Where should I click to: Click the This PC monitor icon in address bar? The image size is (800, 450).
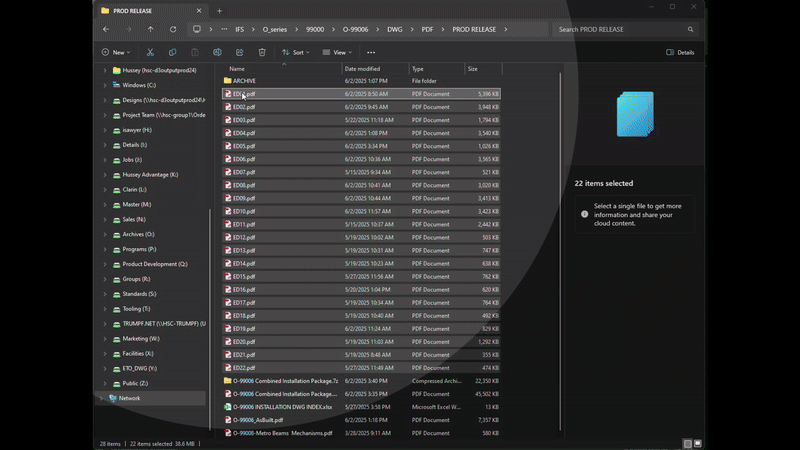(x=196, y=29)
